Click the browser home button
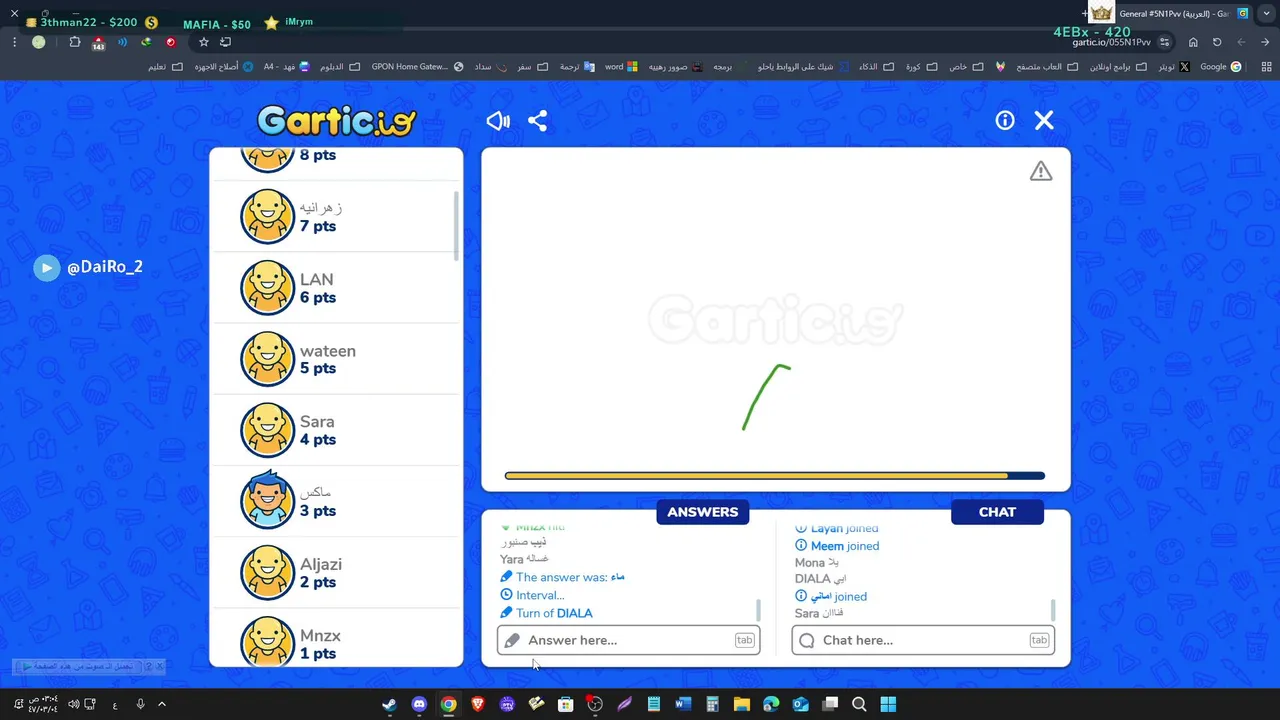Viewport: 1280px width, 720px height. tap(1193, 42)
